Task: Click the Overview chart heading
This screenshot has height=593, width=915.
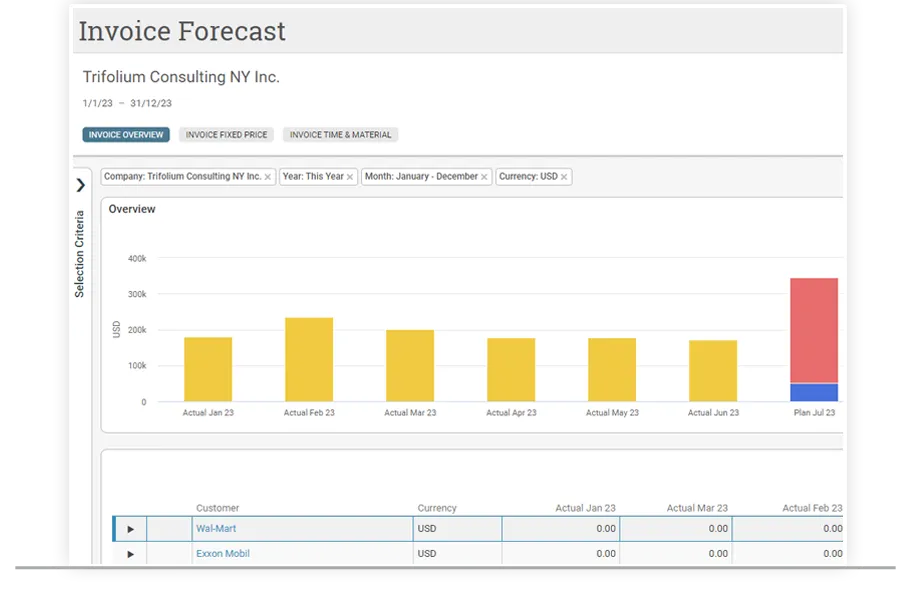Action: [x=132, y=210]
